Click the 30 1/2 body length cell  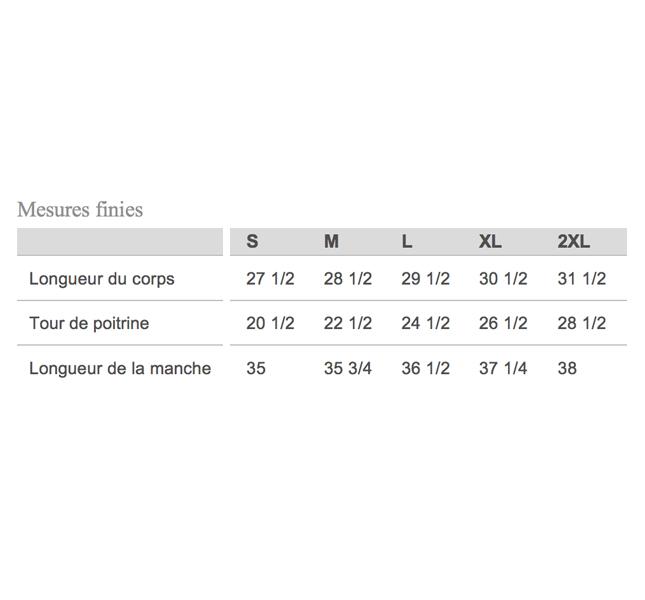(503, 279)
